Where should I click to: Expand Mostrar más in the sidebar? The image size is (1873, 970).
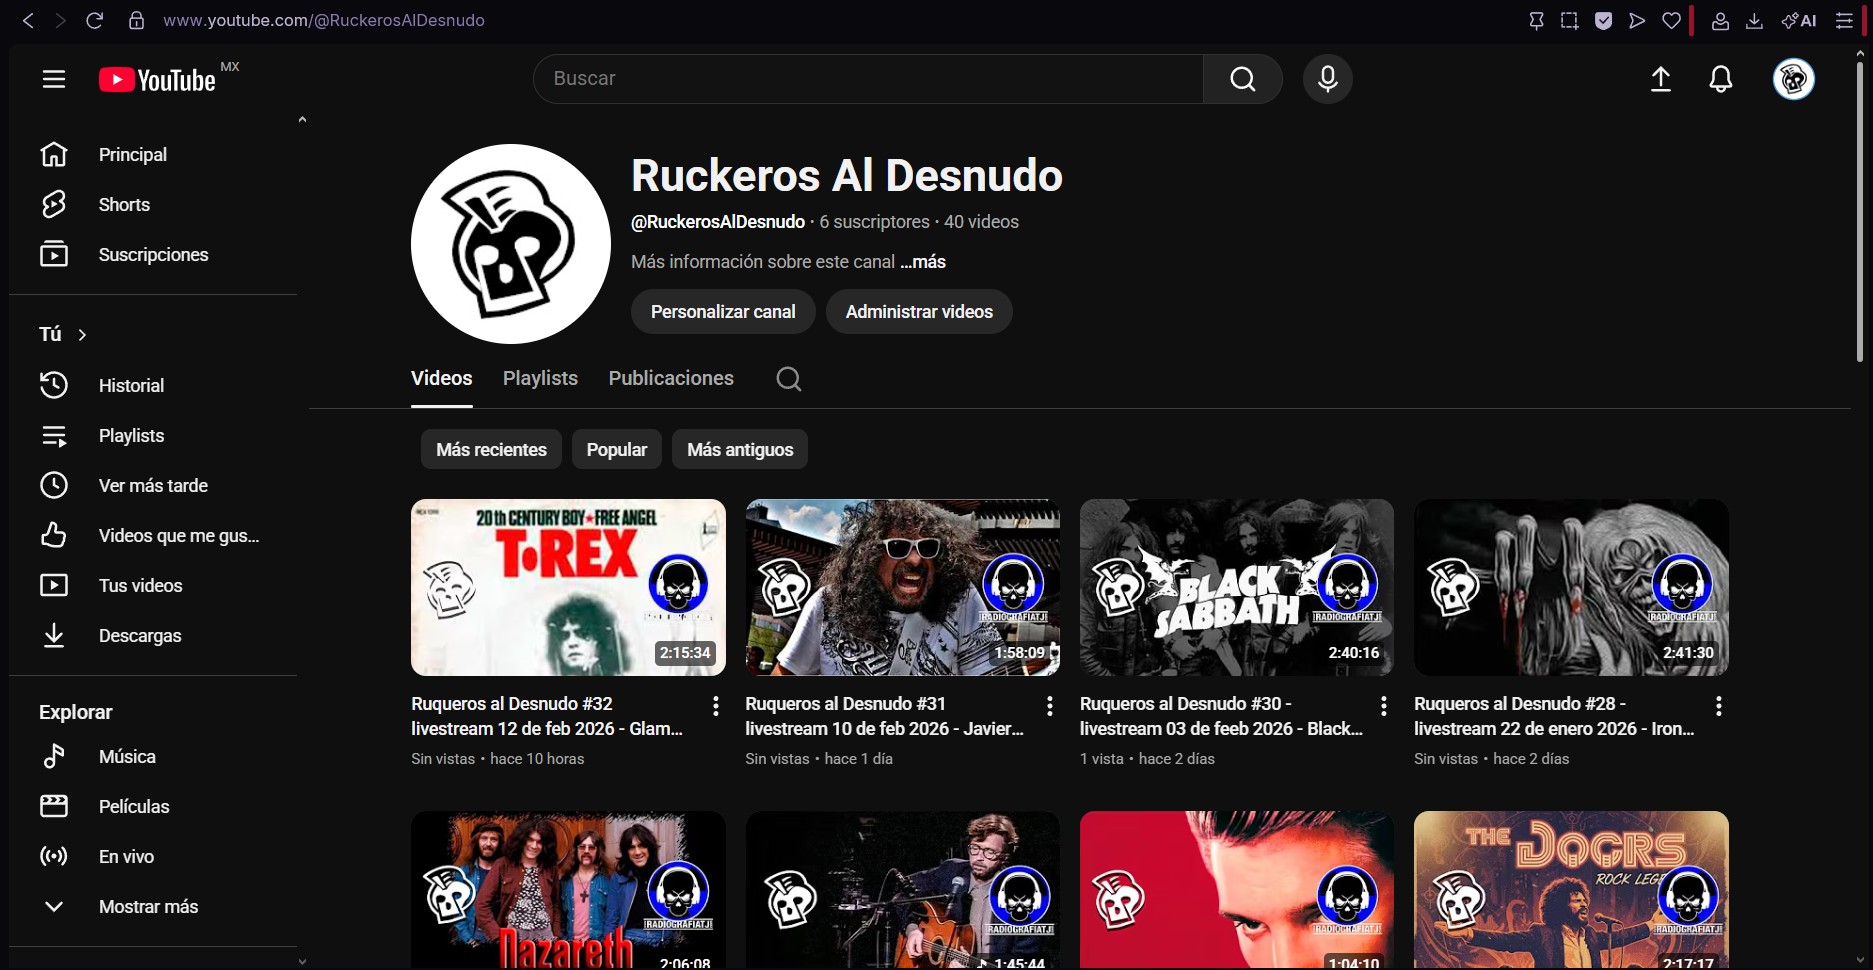[148, 907]
